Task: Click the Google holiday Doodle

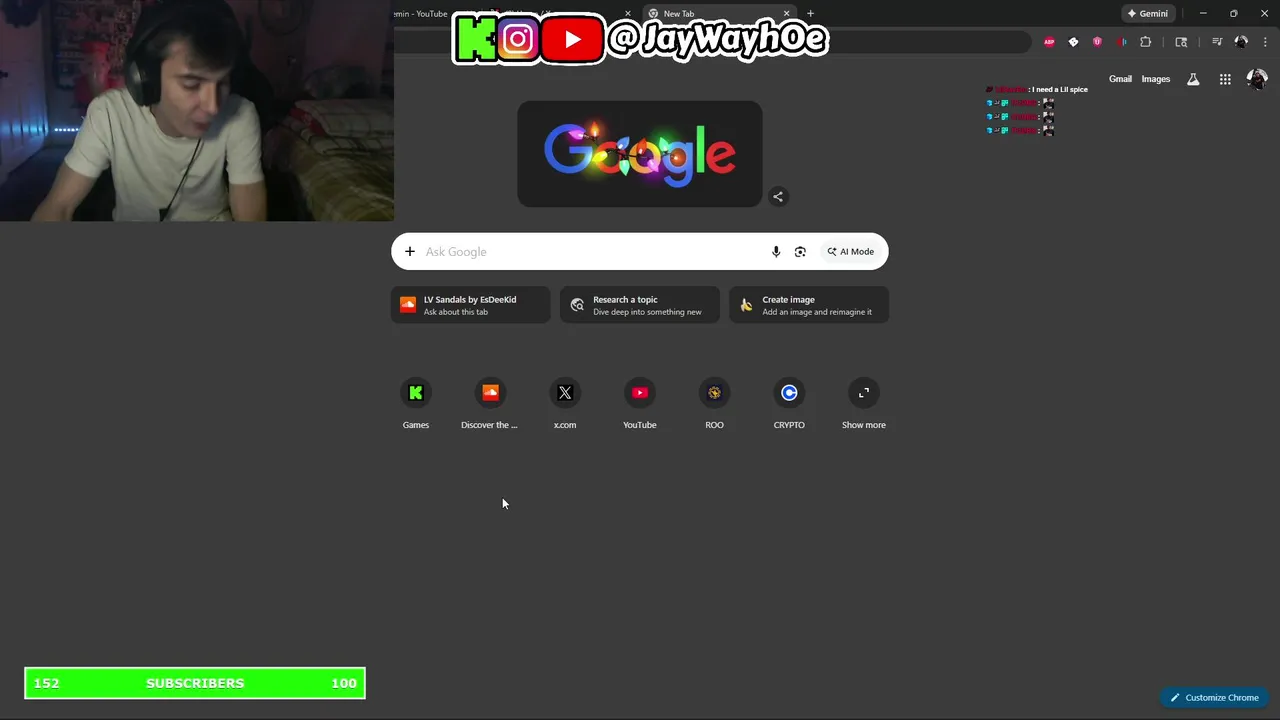Action: (640, 154)
